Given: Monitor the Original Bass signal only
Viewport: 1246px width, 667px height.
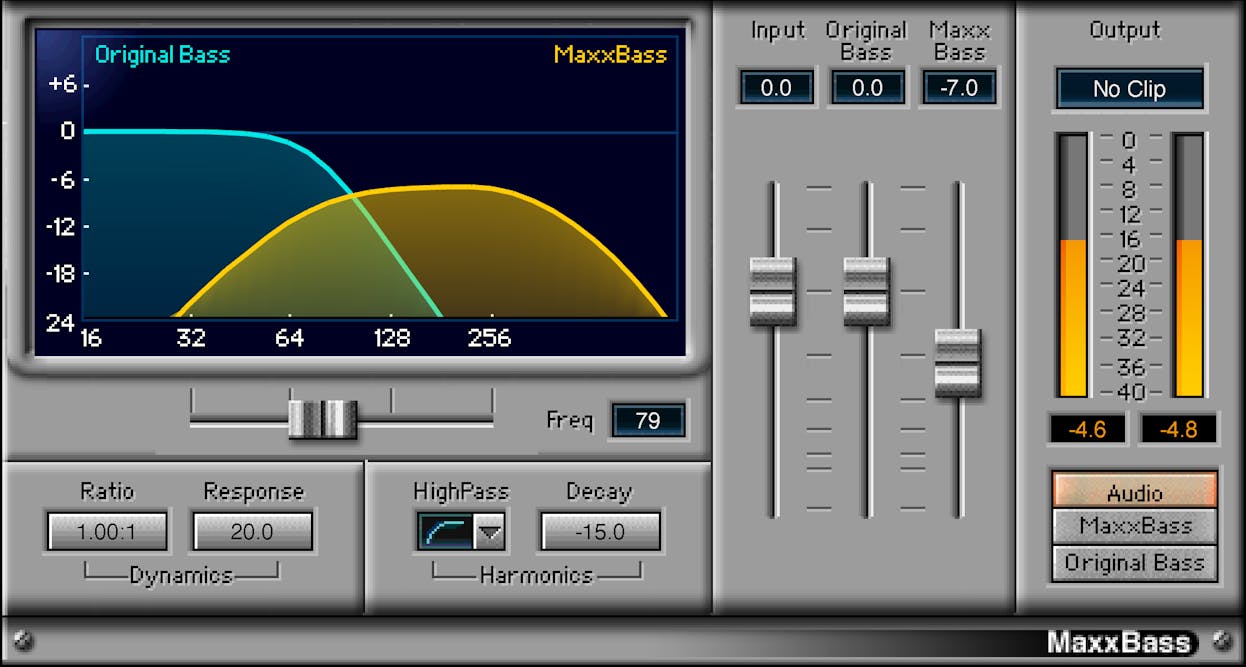Looking at the screenshot, I should 1132,562.
